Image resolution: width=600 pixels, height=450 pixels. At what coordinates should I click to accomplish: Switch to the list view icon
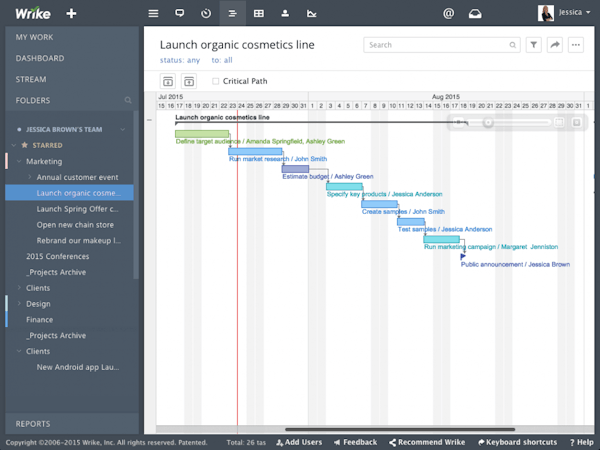point(153,14)
